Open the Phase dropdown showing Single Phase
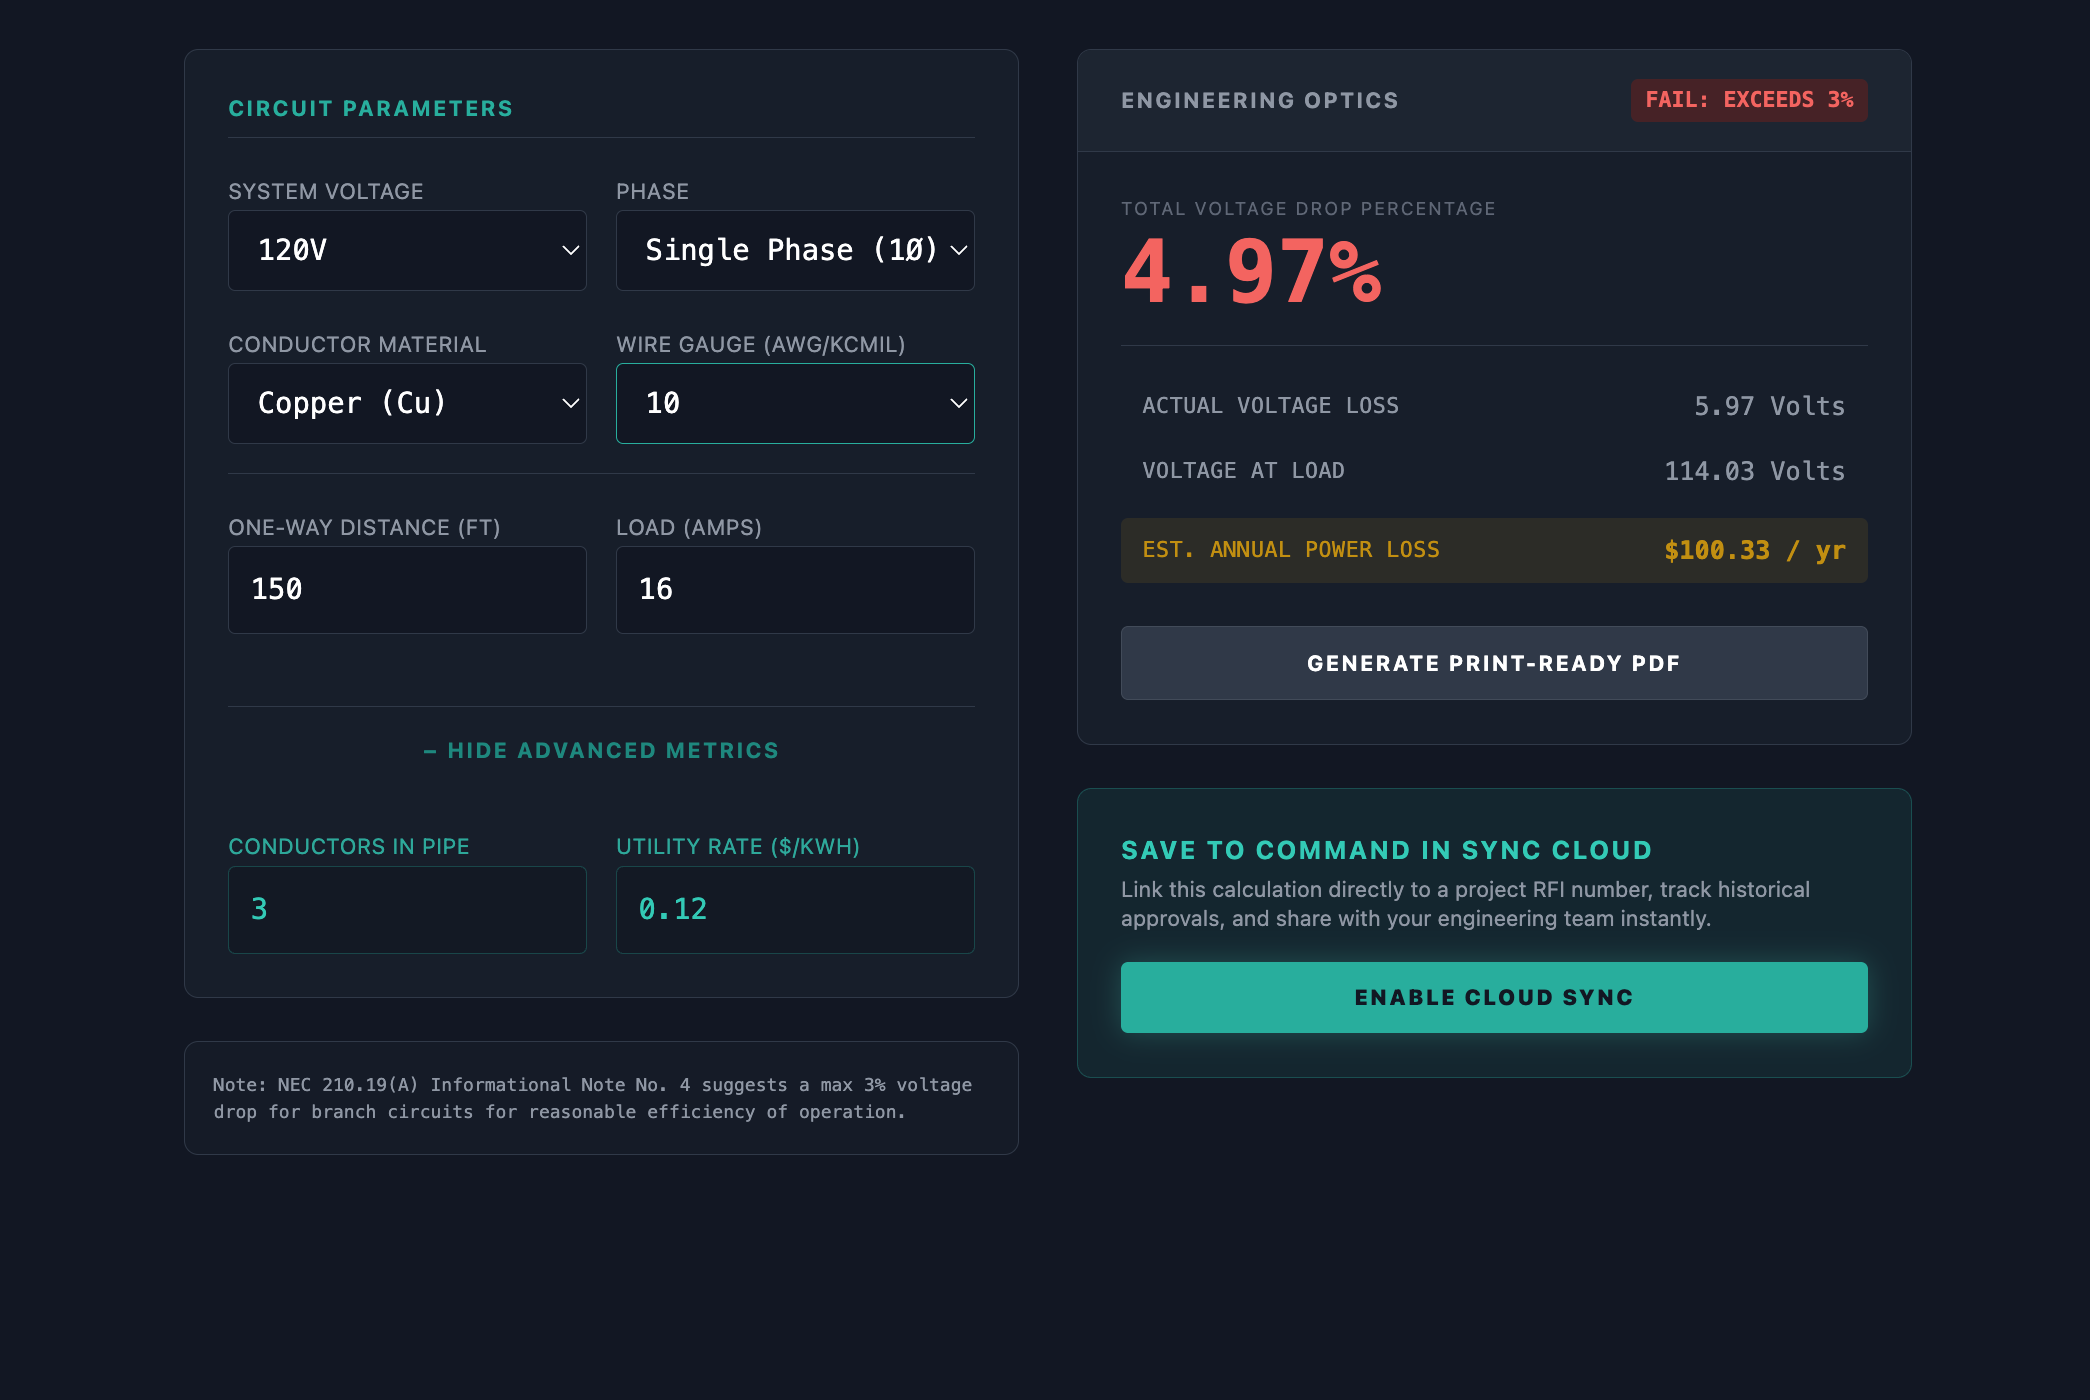The width and height of the screenshot is (2090, 1400). (x=795, y=250)
